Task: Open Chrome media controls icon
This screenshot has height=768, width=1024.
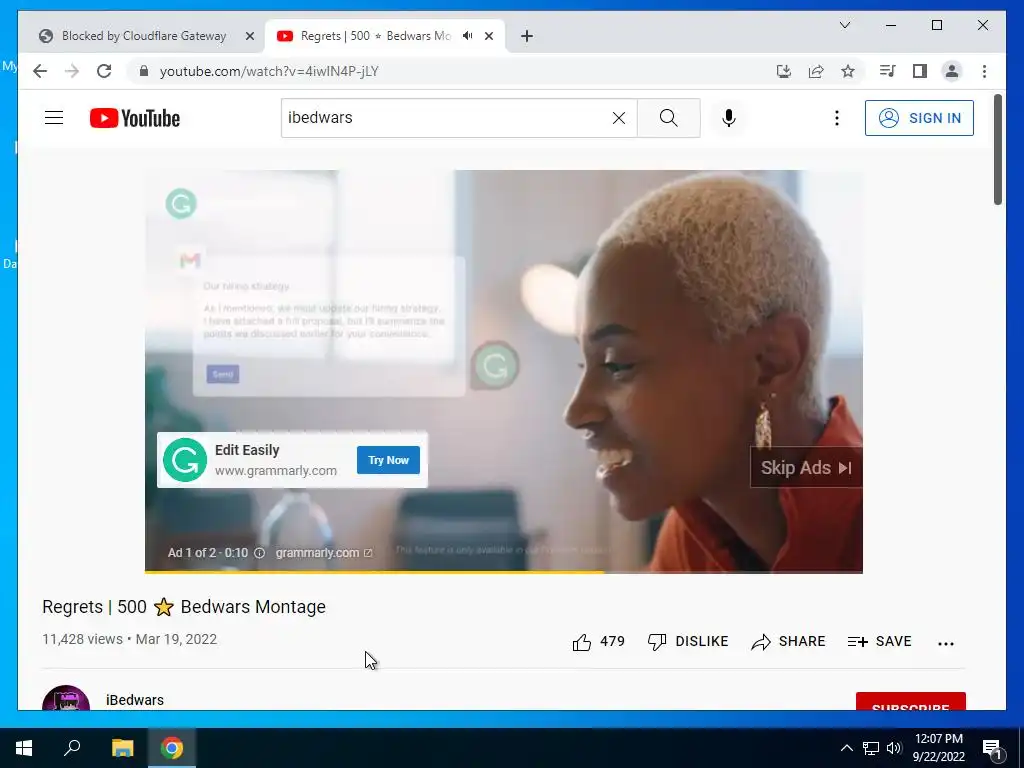Action: coord(887,71)
